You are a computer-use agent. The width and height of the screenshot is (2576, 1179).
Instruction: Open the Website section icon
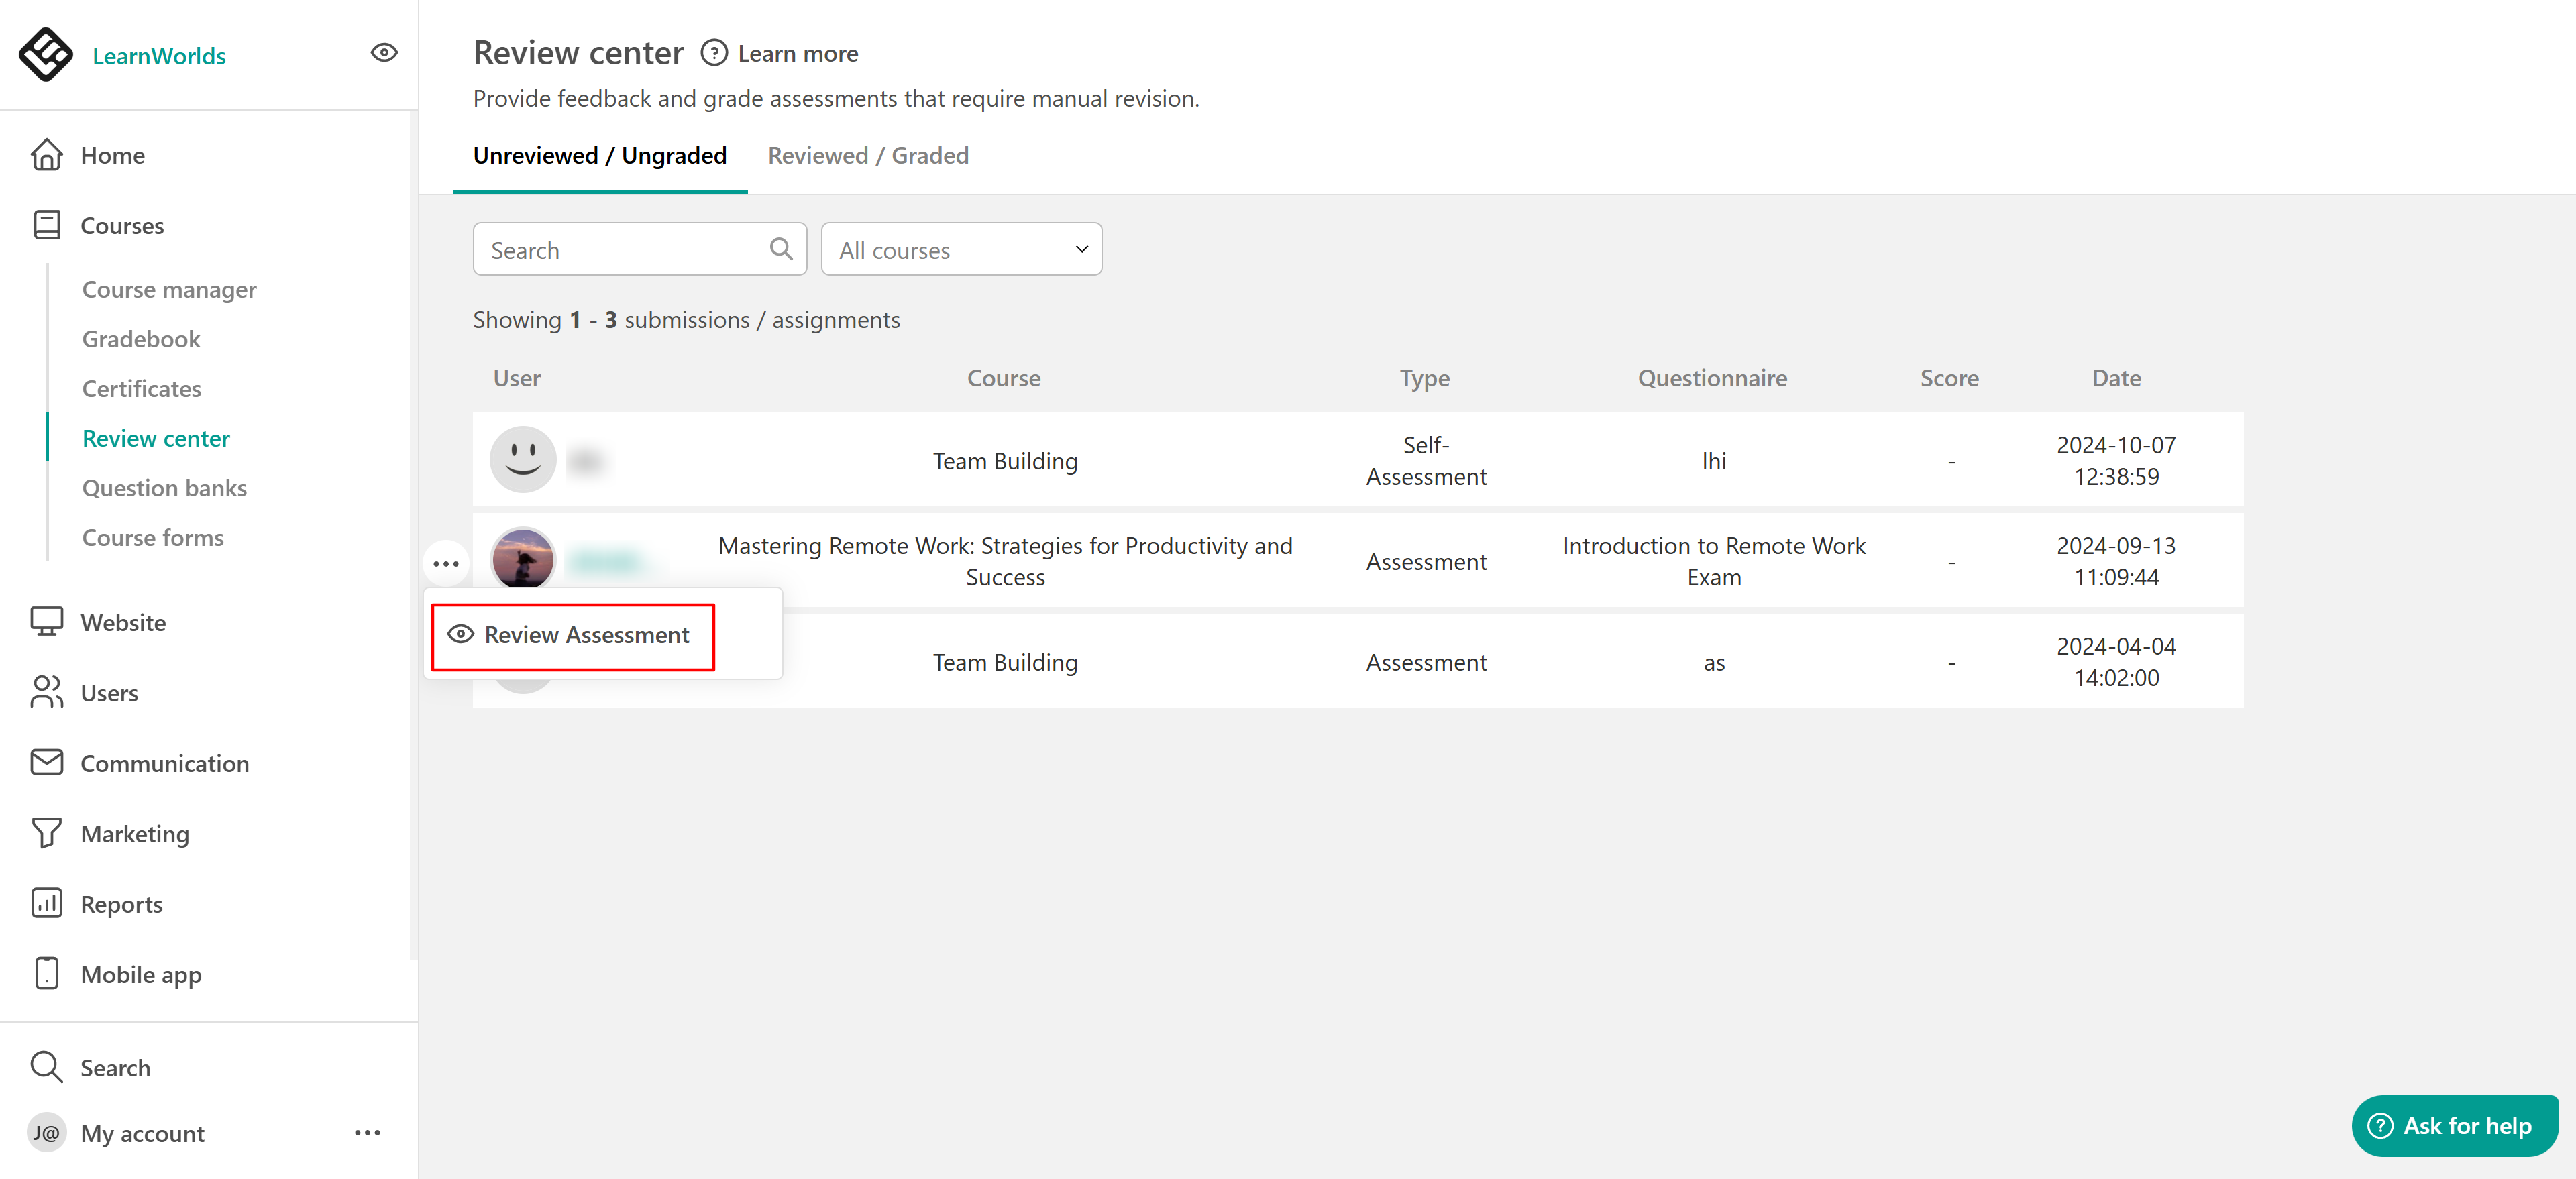(46, 622)
